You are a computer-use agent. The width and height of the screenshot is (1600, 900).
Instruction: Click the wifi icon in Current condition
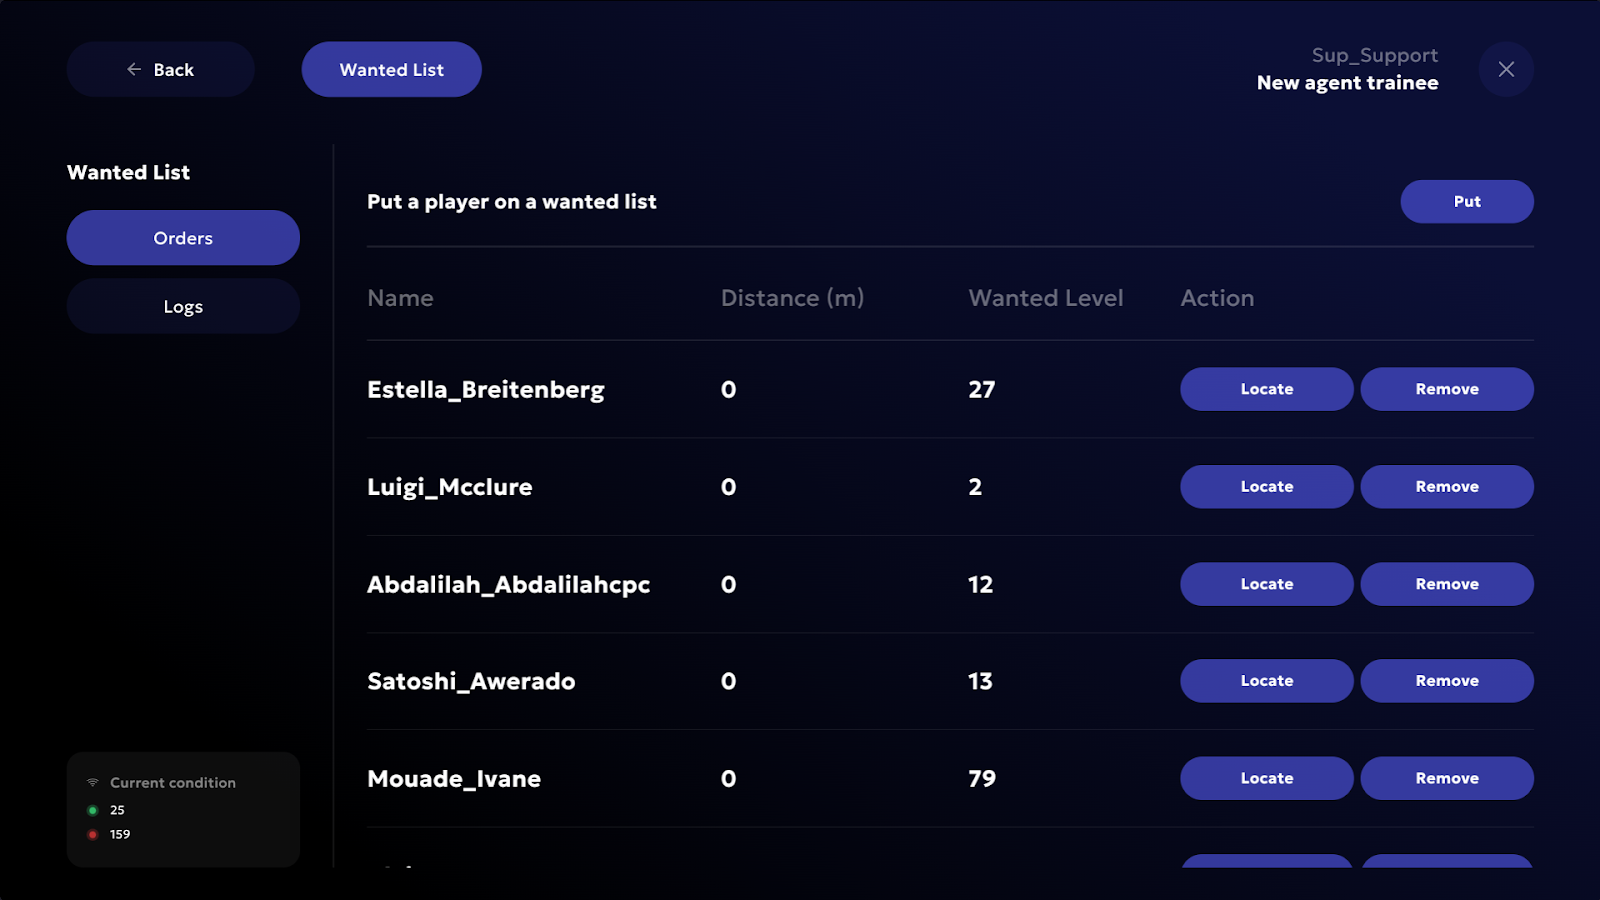[x=92, y=782]
